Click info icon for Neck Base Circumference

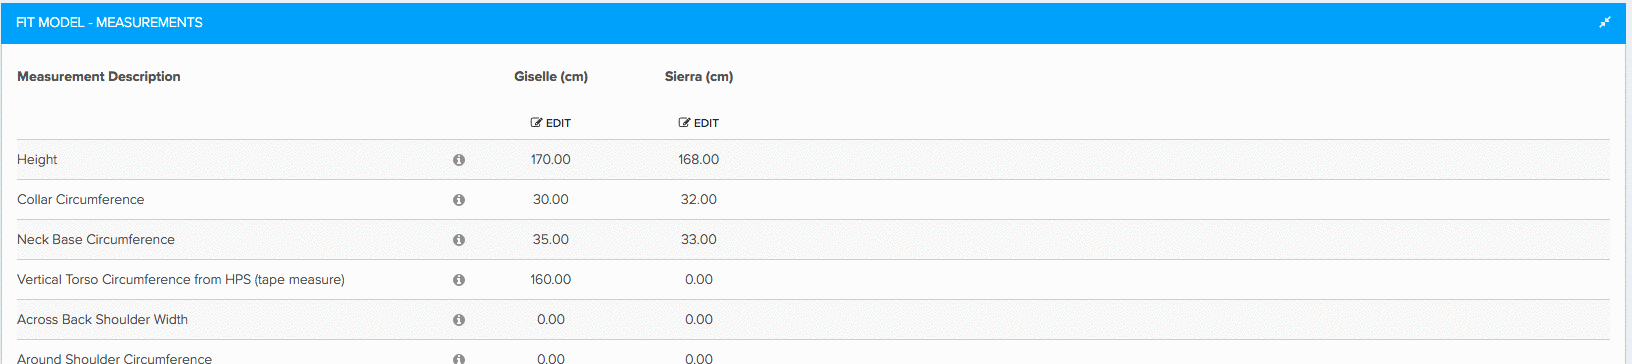pyautogui.click(x=459, y=240)
